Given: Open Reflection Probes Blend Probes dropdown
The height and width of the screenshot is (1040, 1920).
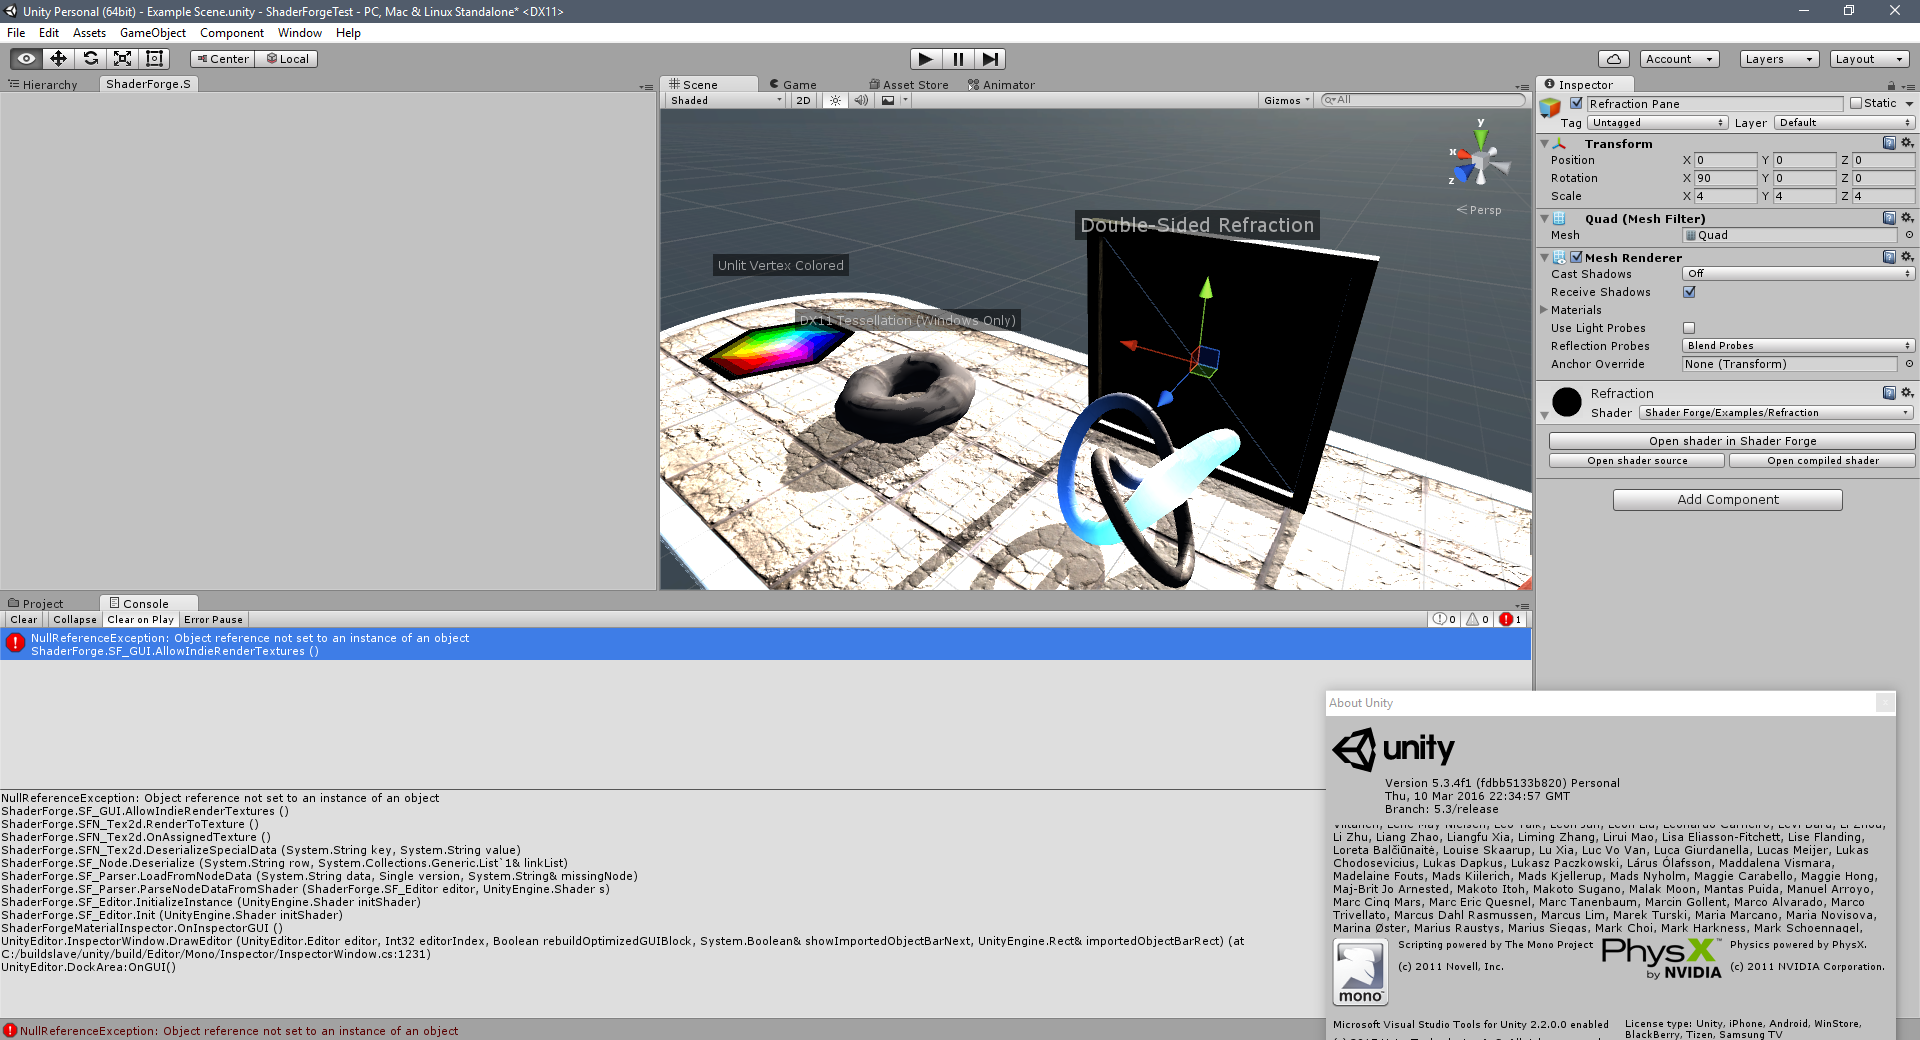Looking at the screenshot, I should (1797, 346).
